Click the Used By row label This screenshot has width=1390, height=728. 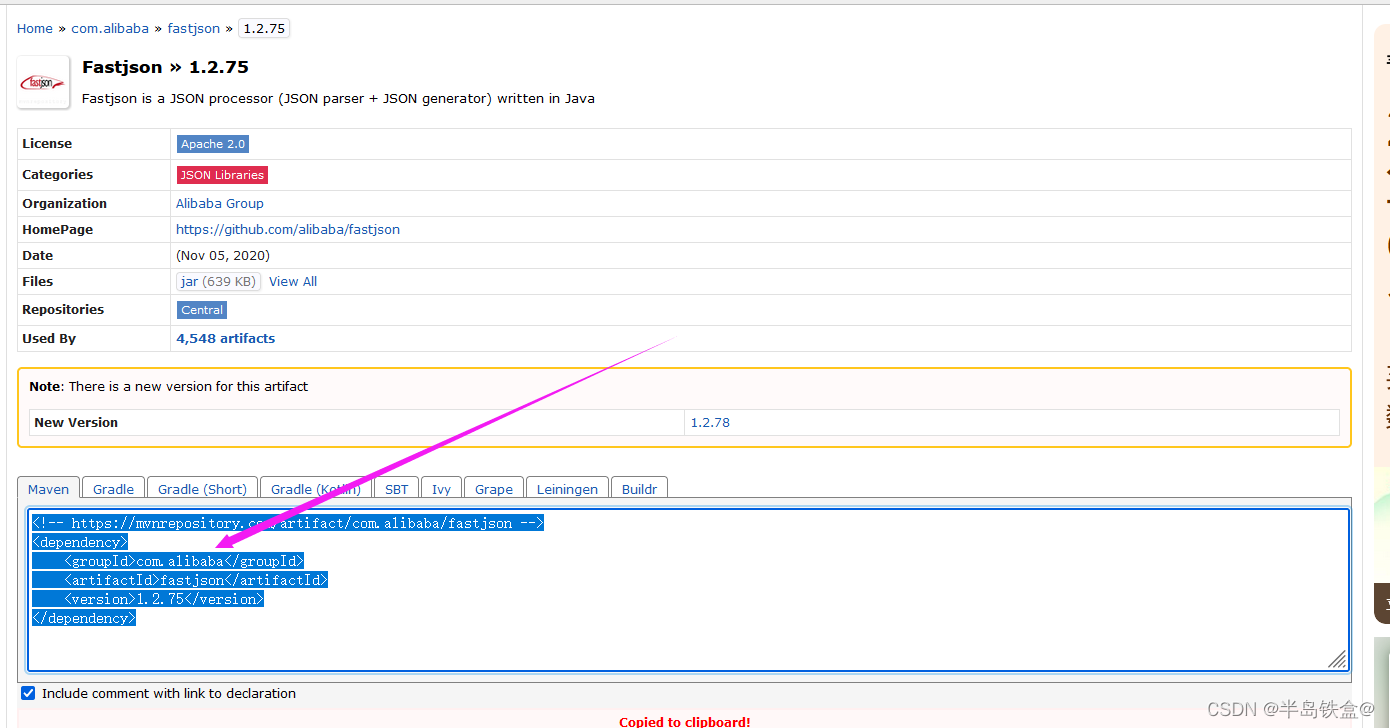(49, 338)
